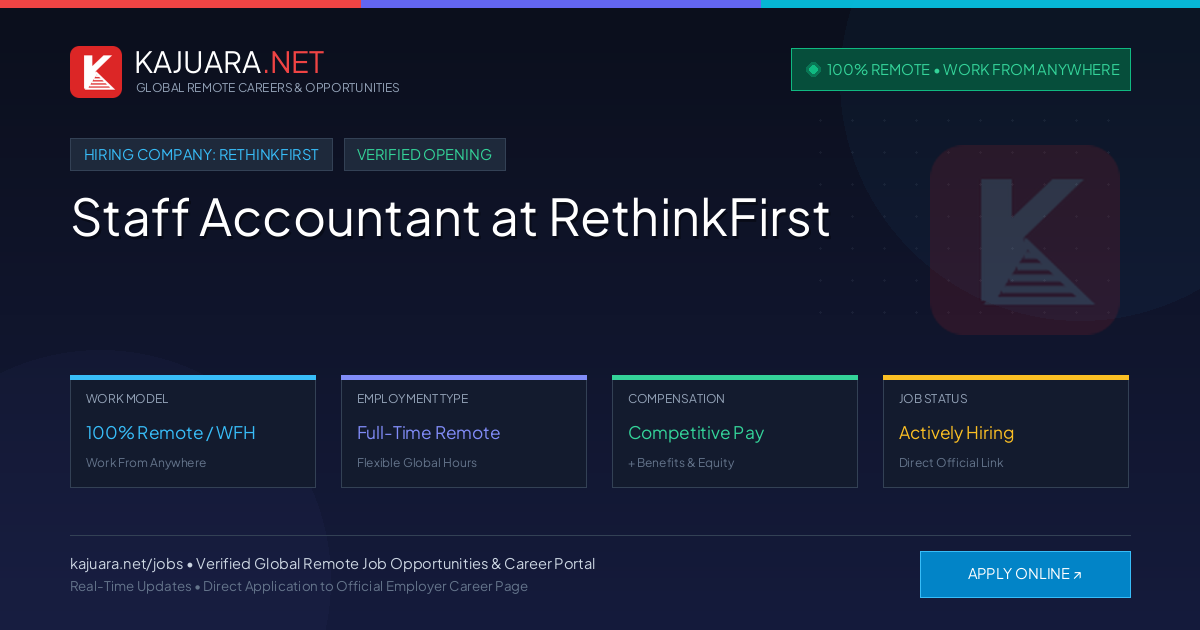Click the Actively Hiring status text
The image size is (1200, 630).
(x=956, y=433)
